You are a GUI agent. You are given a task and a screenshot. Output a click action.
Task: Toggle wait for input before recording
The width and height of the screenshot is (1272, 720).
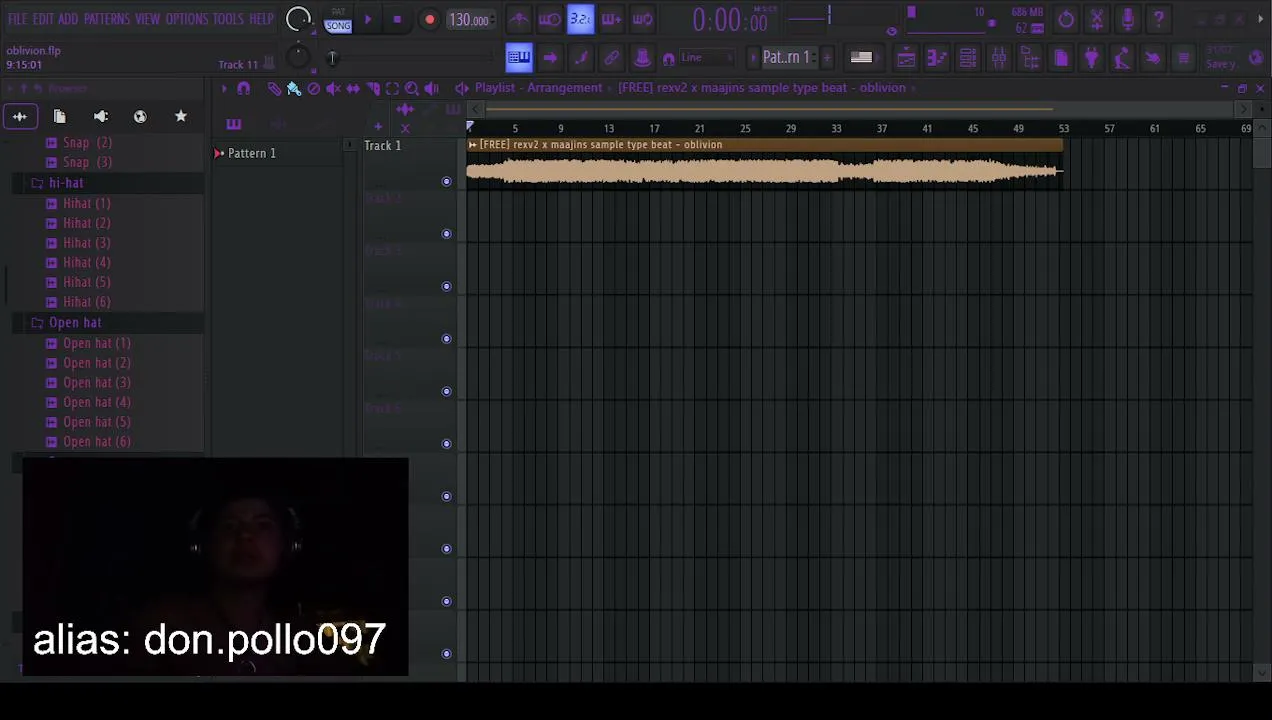point(550,19)
